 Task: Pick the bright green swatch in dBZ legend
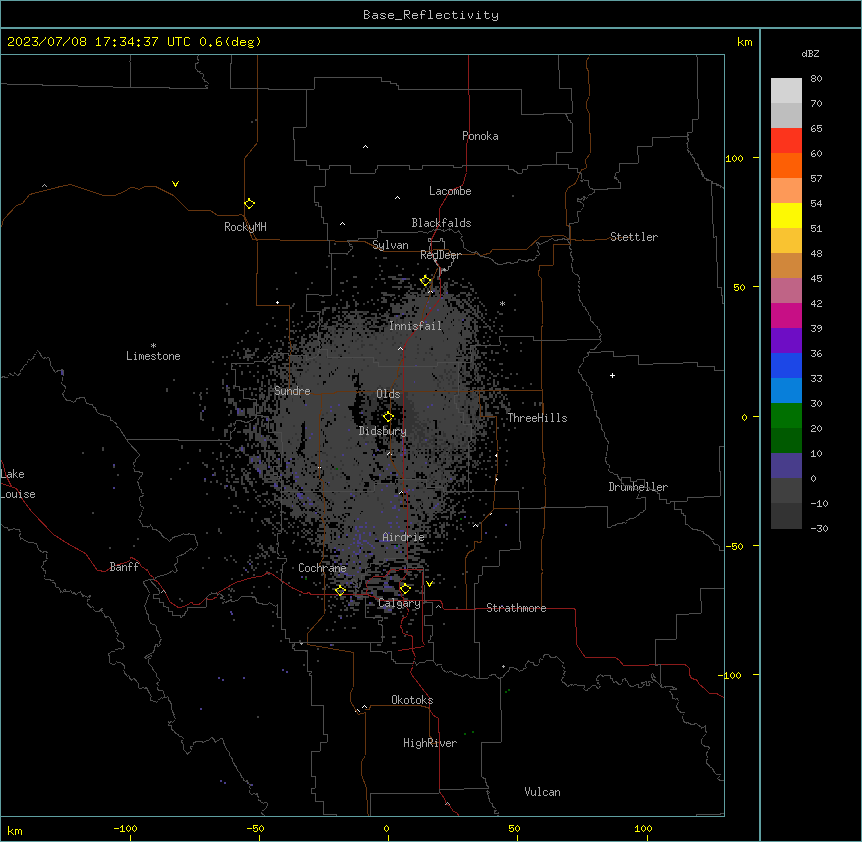tap(786, 416)
